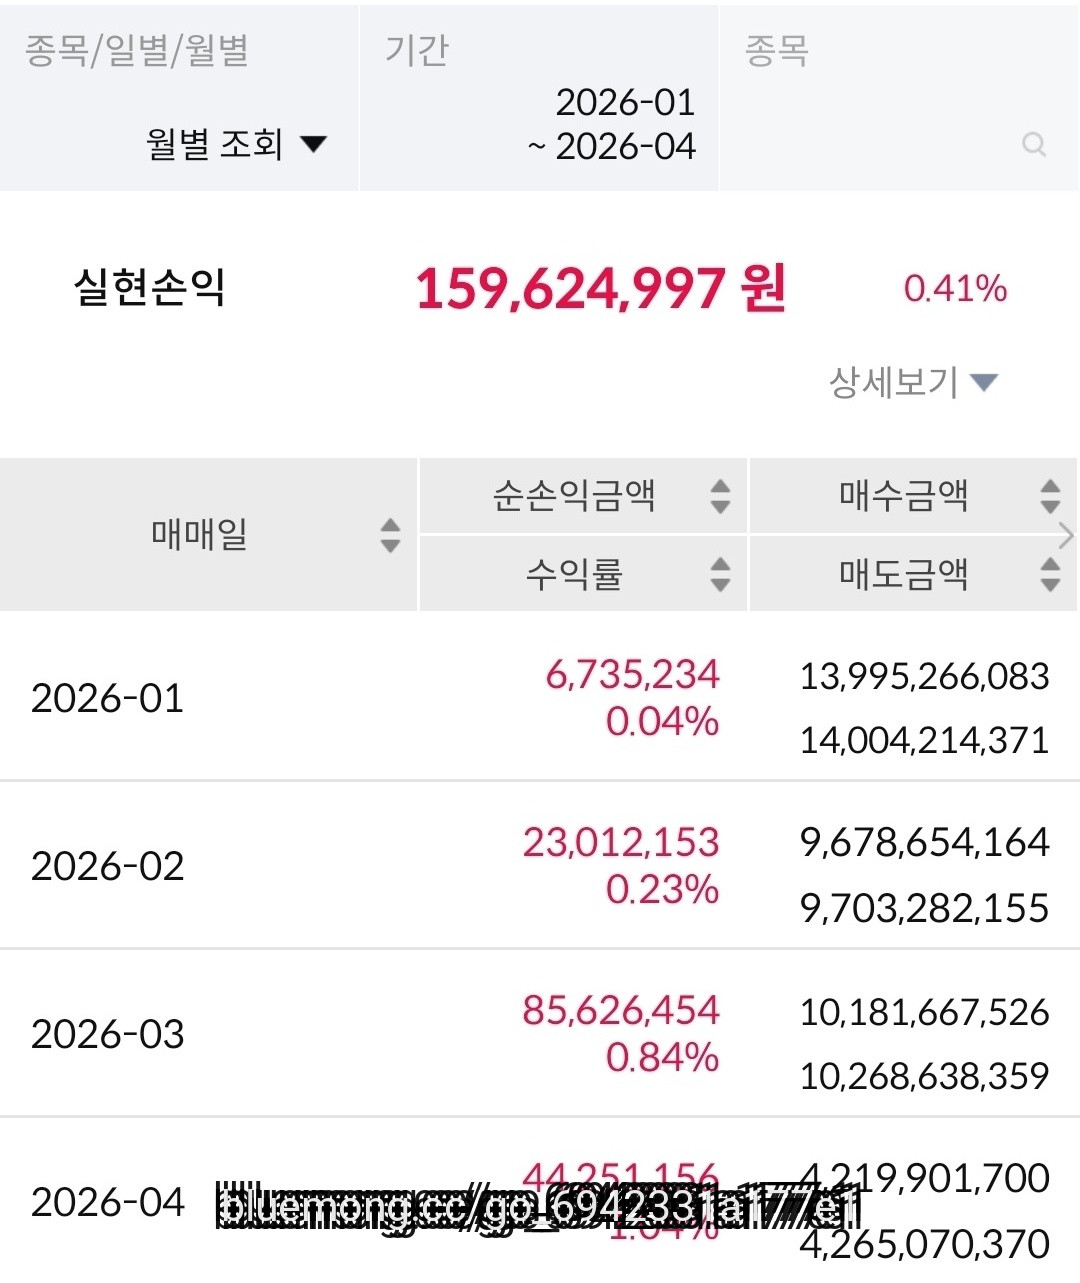Select the 2026-04 row
This screenshot has width=1080, height=1283.
108,1202
